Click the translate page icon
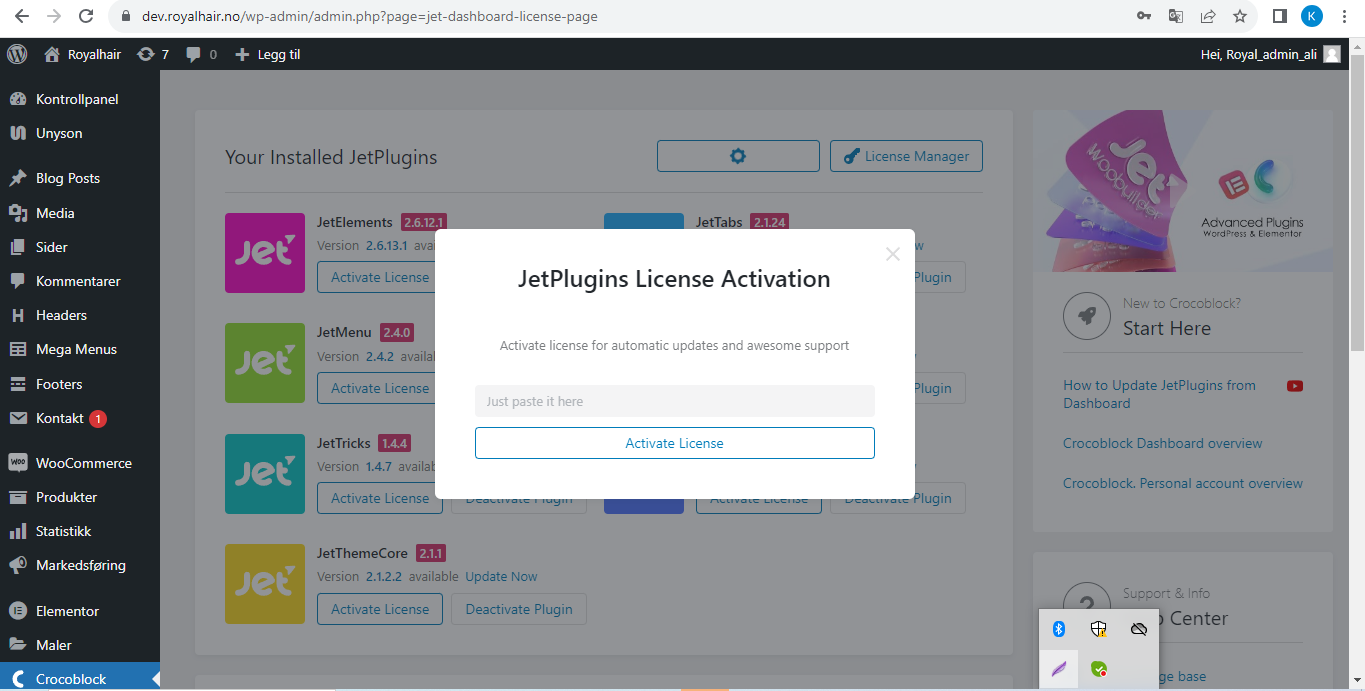 point(1176,16)
